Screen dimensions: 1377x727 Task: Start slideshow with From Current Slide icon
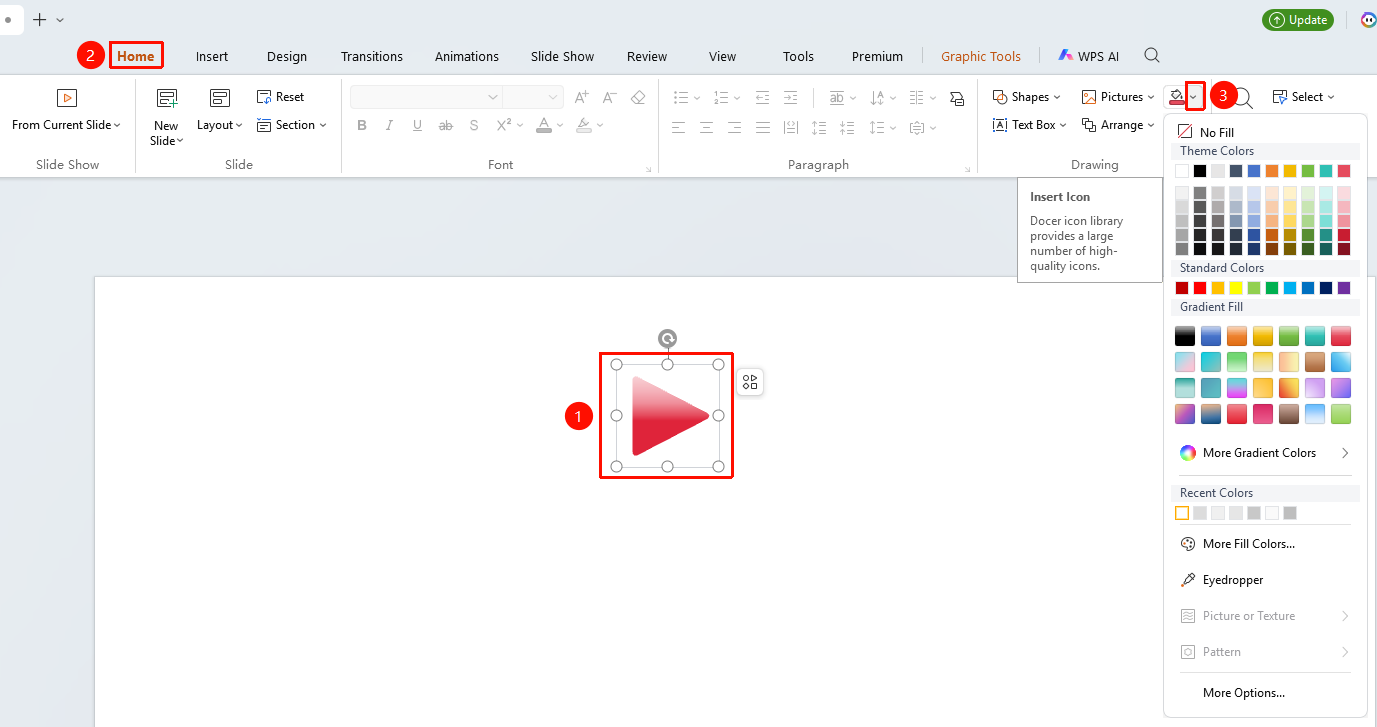67,97
